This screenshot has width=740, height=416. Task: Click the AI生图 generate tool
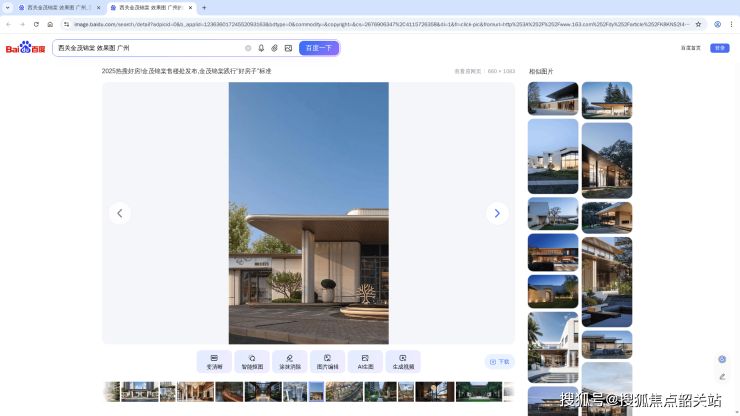tap(365, 362)
